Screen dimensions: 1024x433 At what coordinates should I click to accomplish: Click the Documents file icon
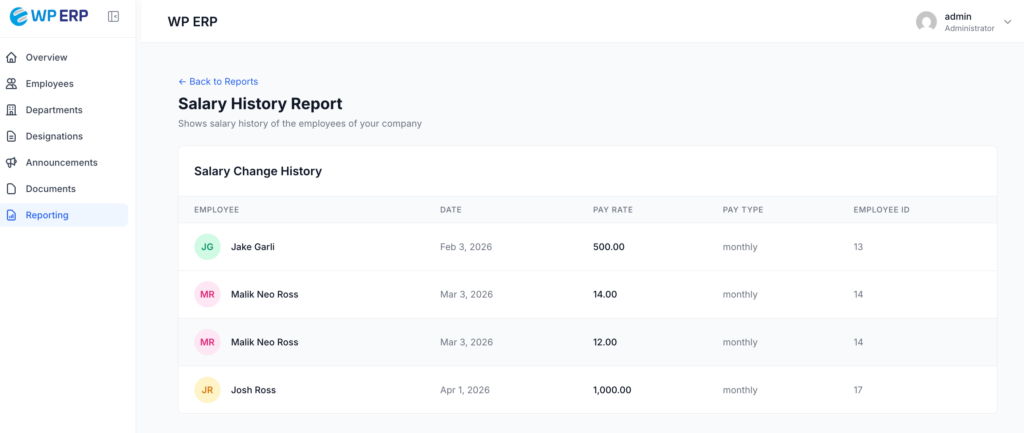pyautogui.click(x=11, y=188)
